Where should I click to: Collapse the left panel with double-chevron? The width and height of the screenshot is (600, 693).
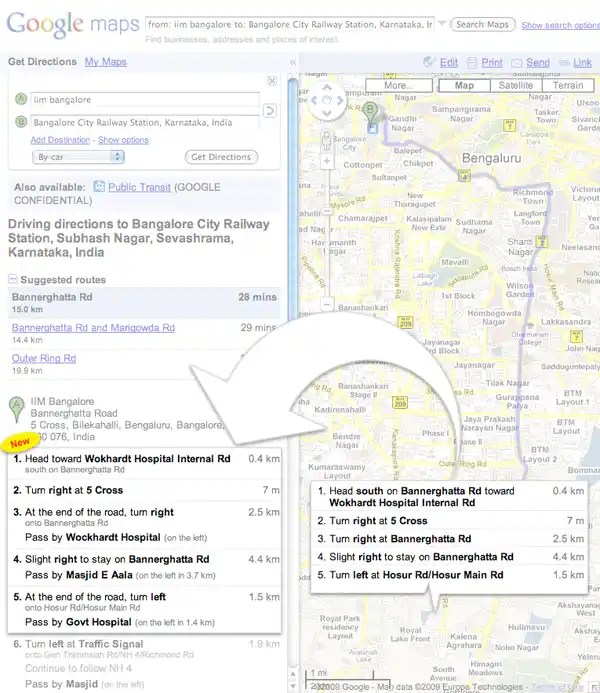[292, 63]
